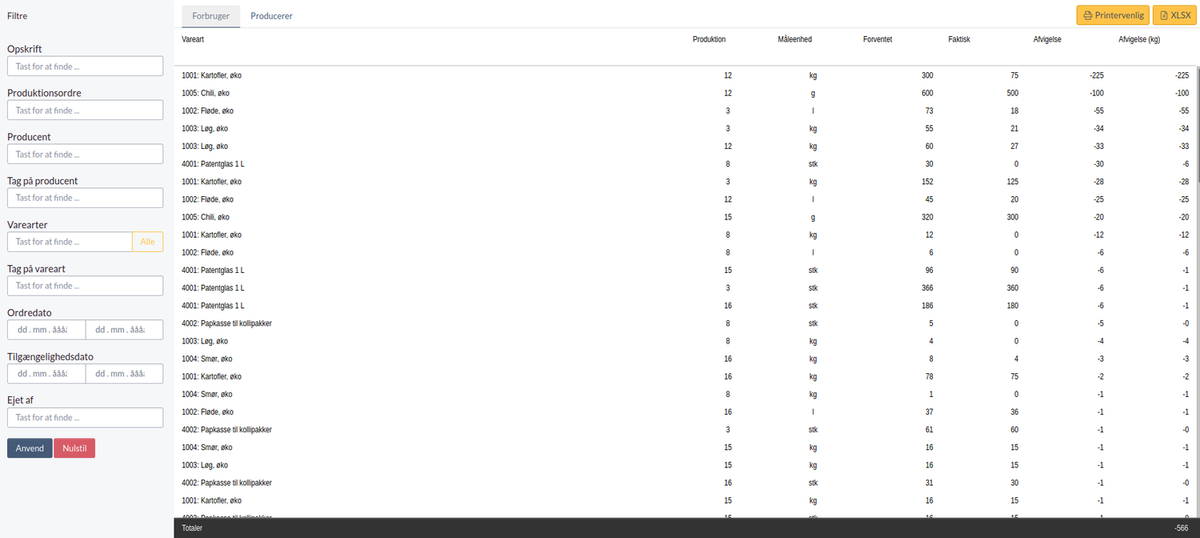Export table with XLSX button
Viewport: 1200px width, 538px height.
[x=1176, y=15]
